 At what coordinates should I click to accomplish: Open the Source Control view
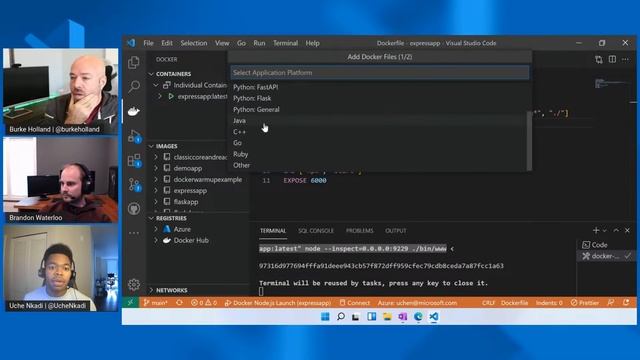click(134, 184)
